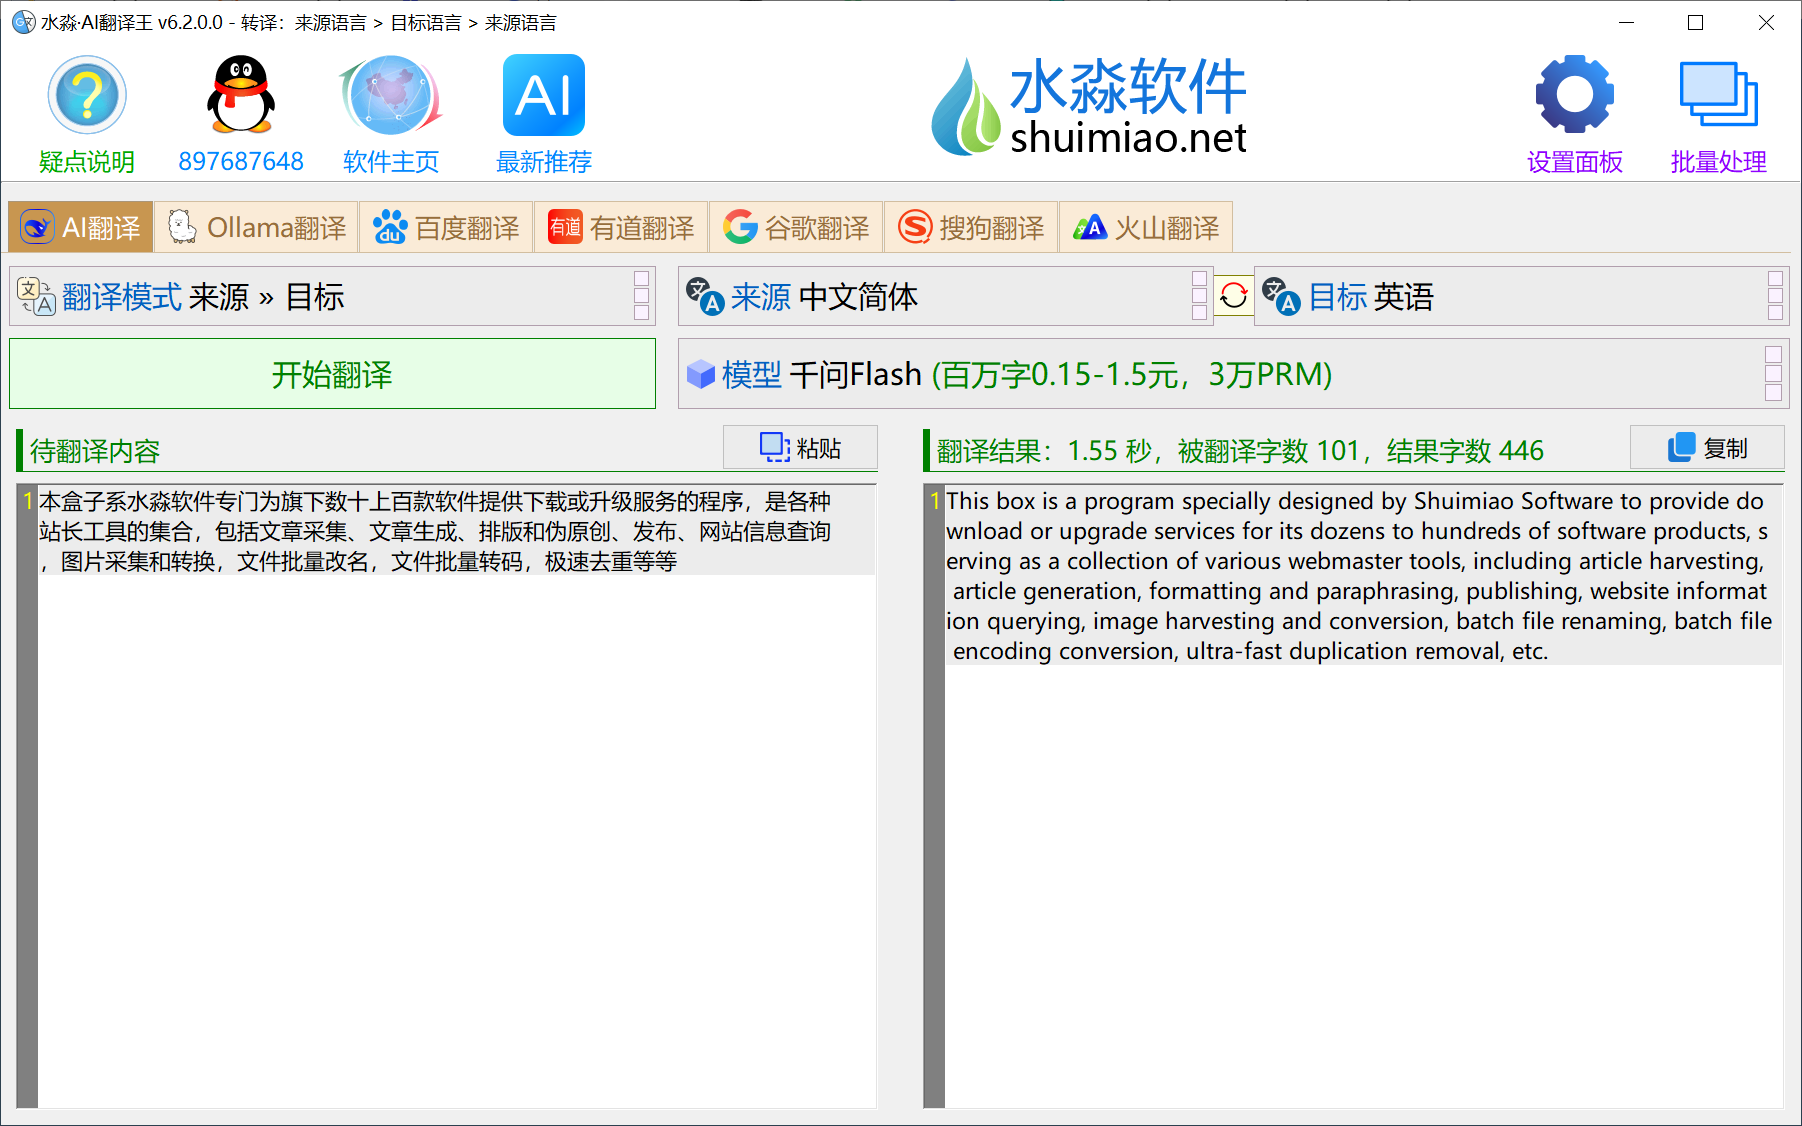Click the help question mark icon

87,96
